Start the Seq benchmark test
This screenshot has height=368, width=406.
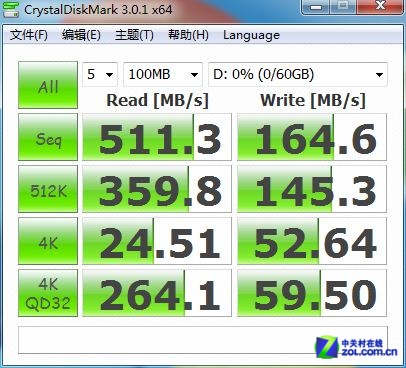(x=48, y=137)
